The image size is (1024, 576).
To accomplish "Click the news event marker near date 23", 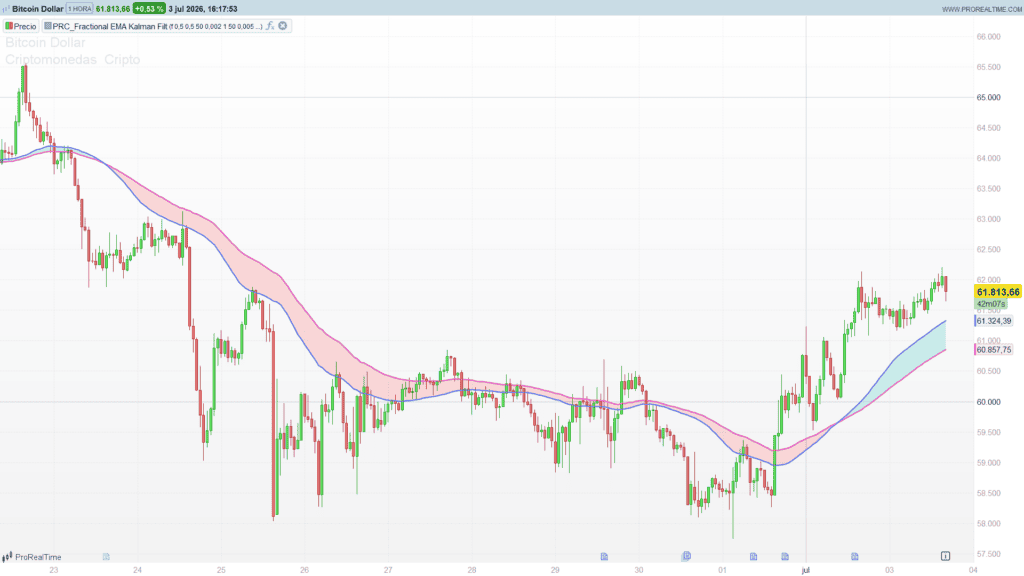I will click(106, 556).
